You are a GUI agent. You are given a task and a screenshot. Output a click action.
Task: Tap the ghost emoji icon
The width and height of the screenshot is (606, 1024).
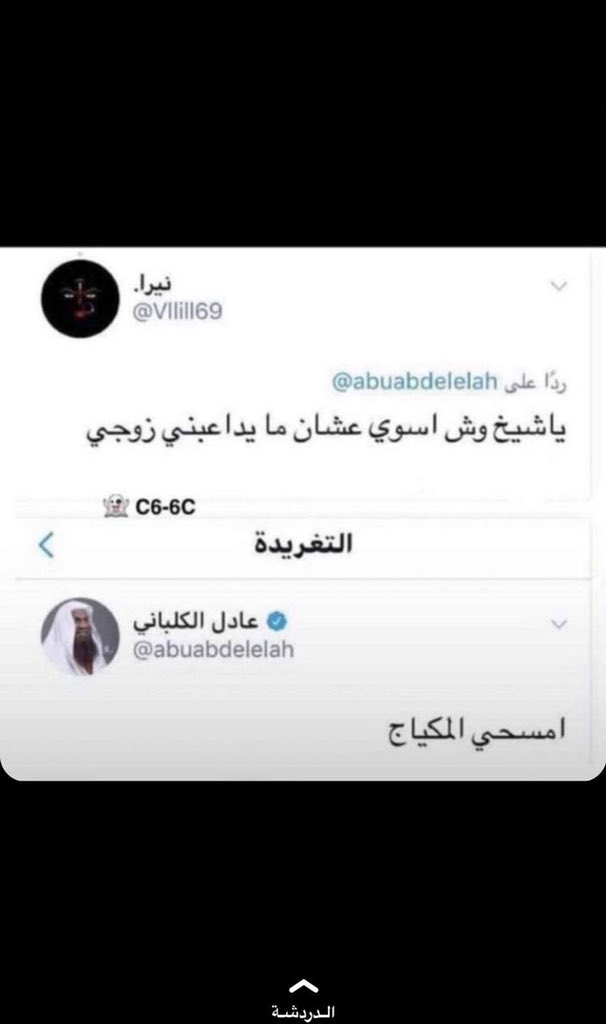116,506
